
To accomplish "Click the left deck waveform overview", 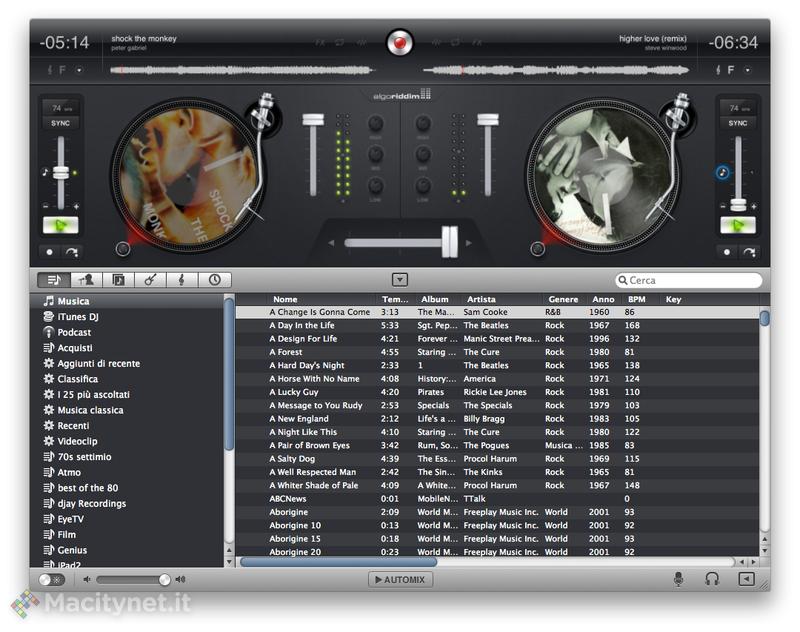I will (x=242, y=70).
